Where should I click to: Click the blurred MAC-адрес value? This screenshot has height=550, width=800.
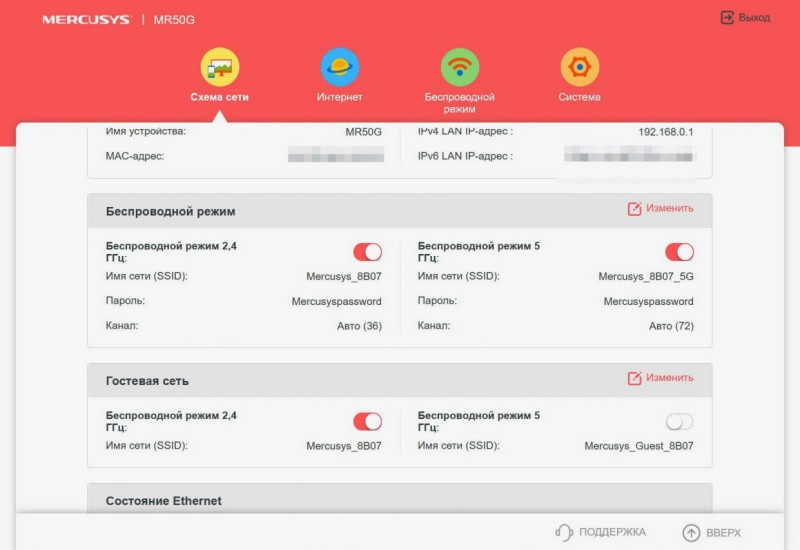[336, 155]
